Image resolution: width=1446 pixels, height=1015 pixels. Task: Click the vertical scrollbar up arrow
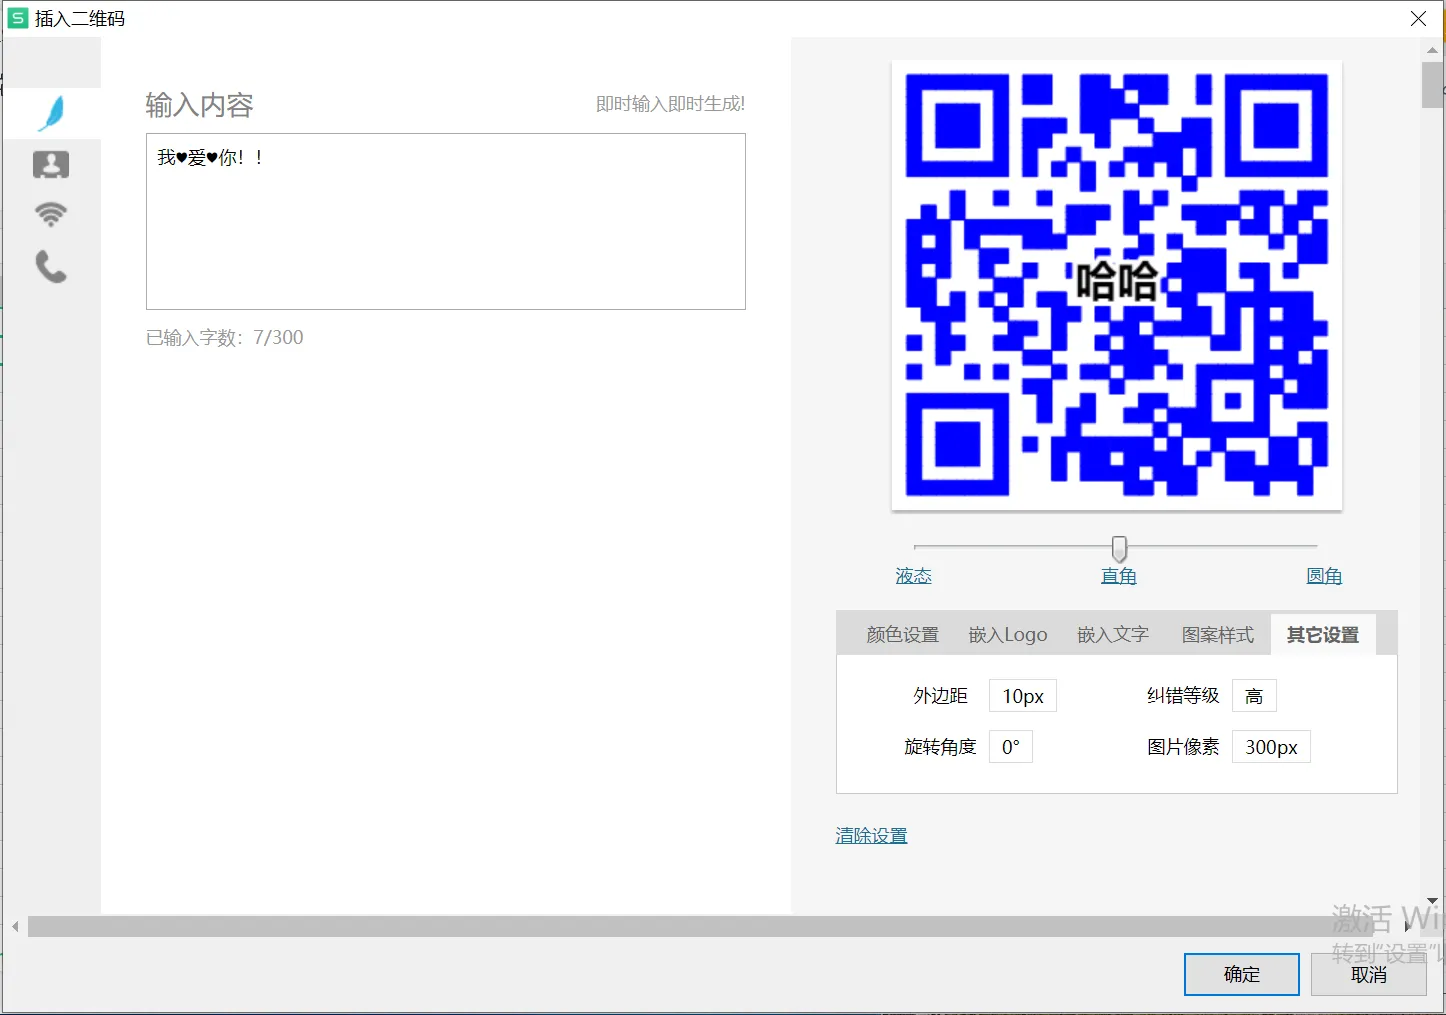[1433, 48]
